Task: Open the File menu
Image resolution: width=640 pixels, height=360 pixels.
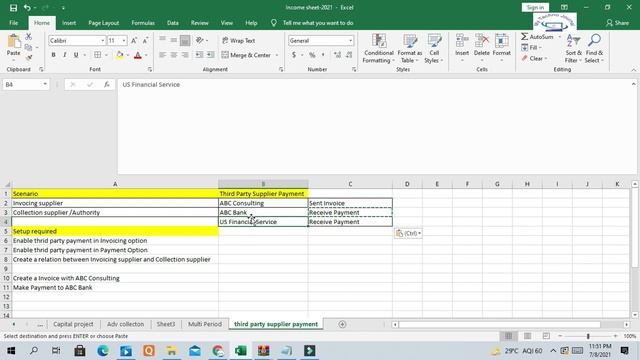Action: tap(13, 23)
